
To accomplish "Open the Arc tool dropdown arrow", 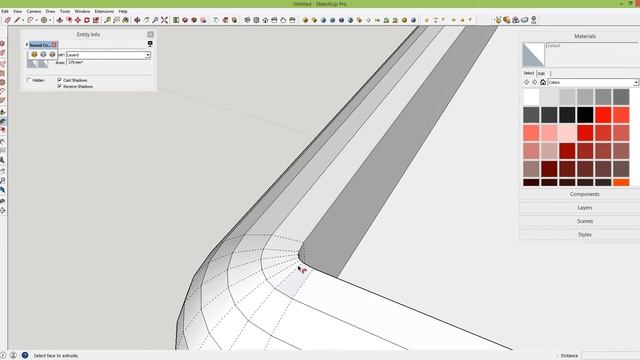I will coord(36,20).
